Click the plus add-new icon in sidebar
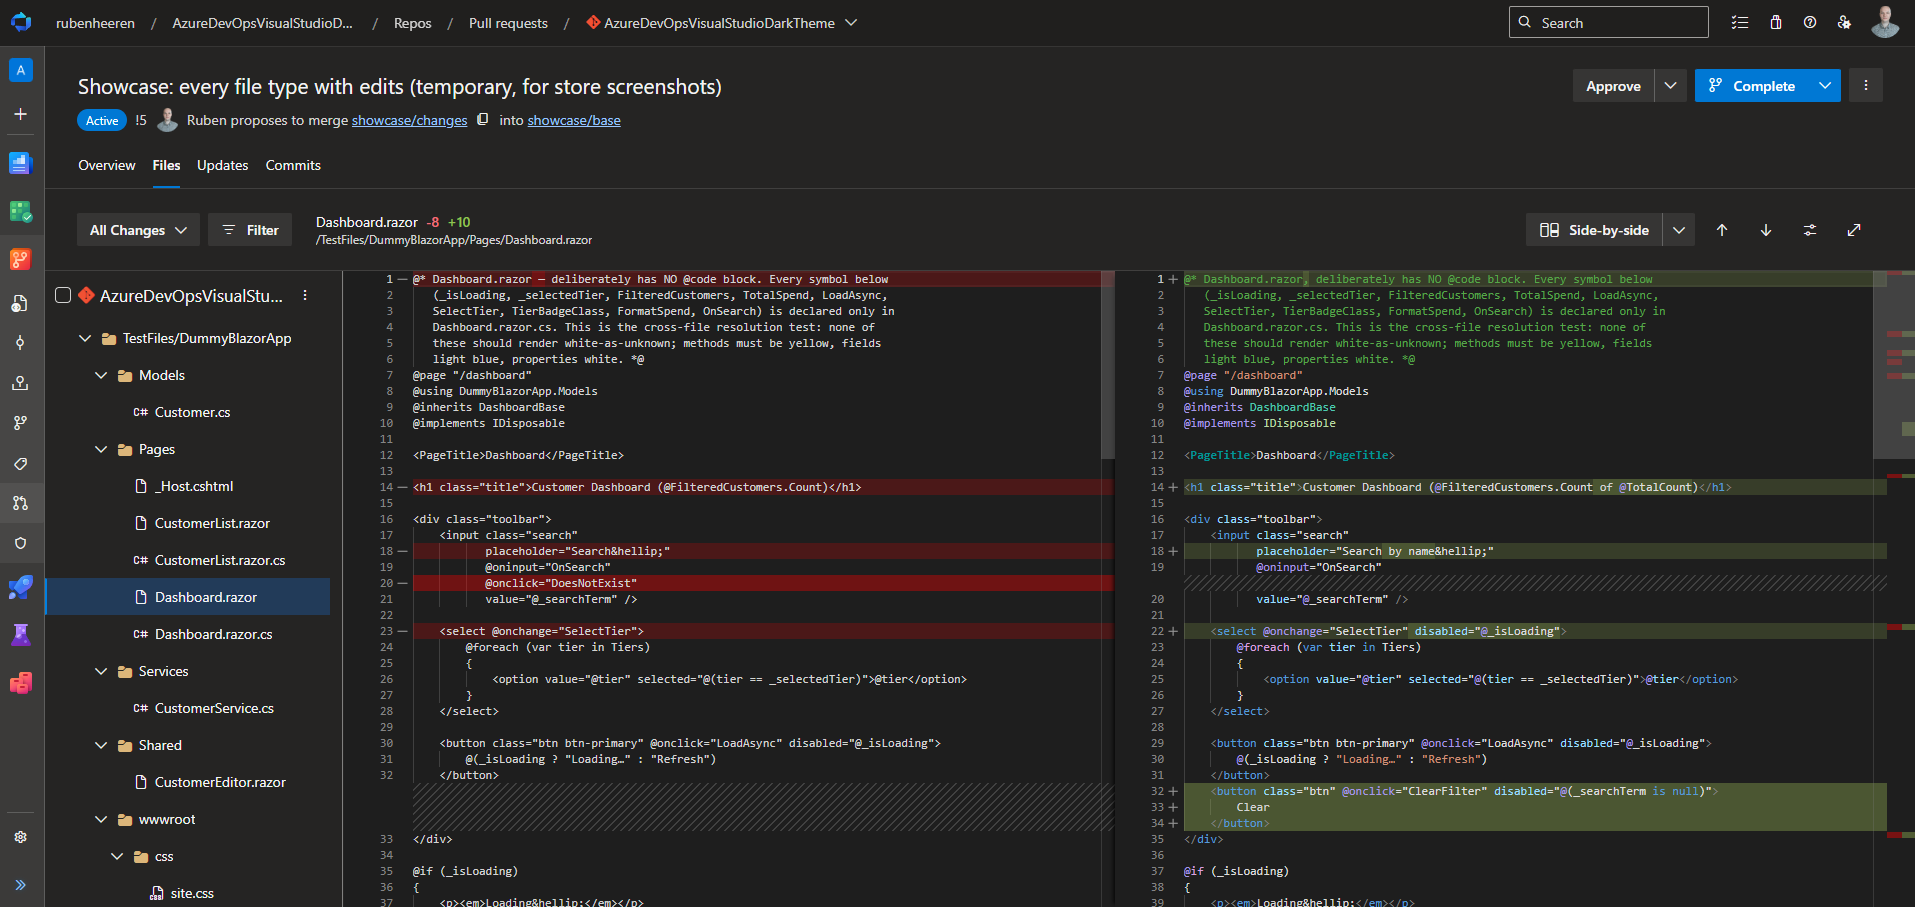 [21, 114]
